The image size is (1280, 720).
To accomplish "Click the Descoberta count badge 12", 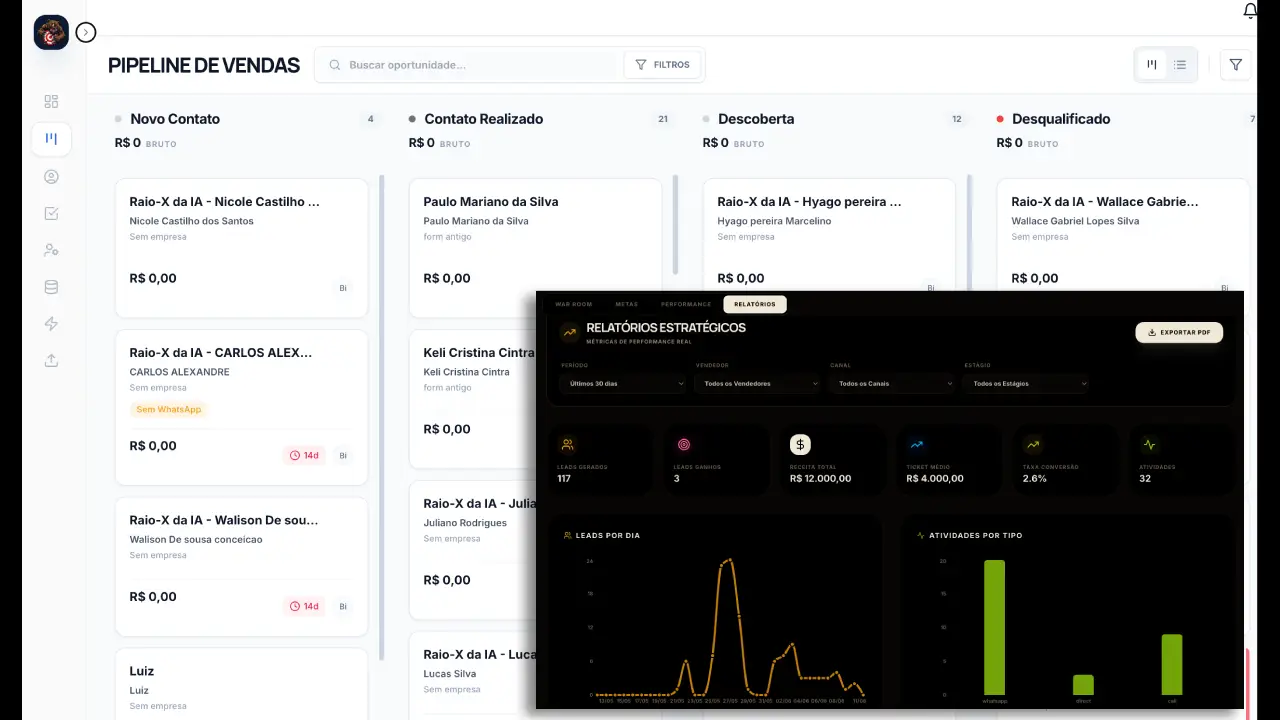I will point(956,119).
